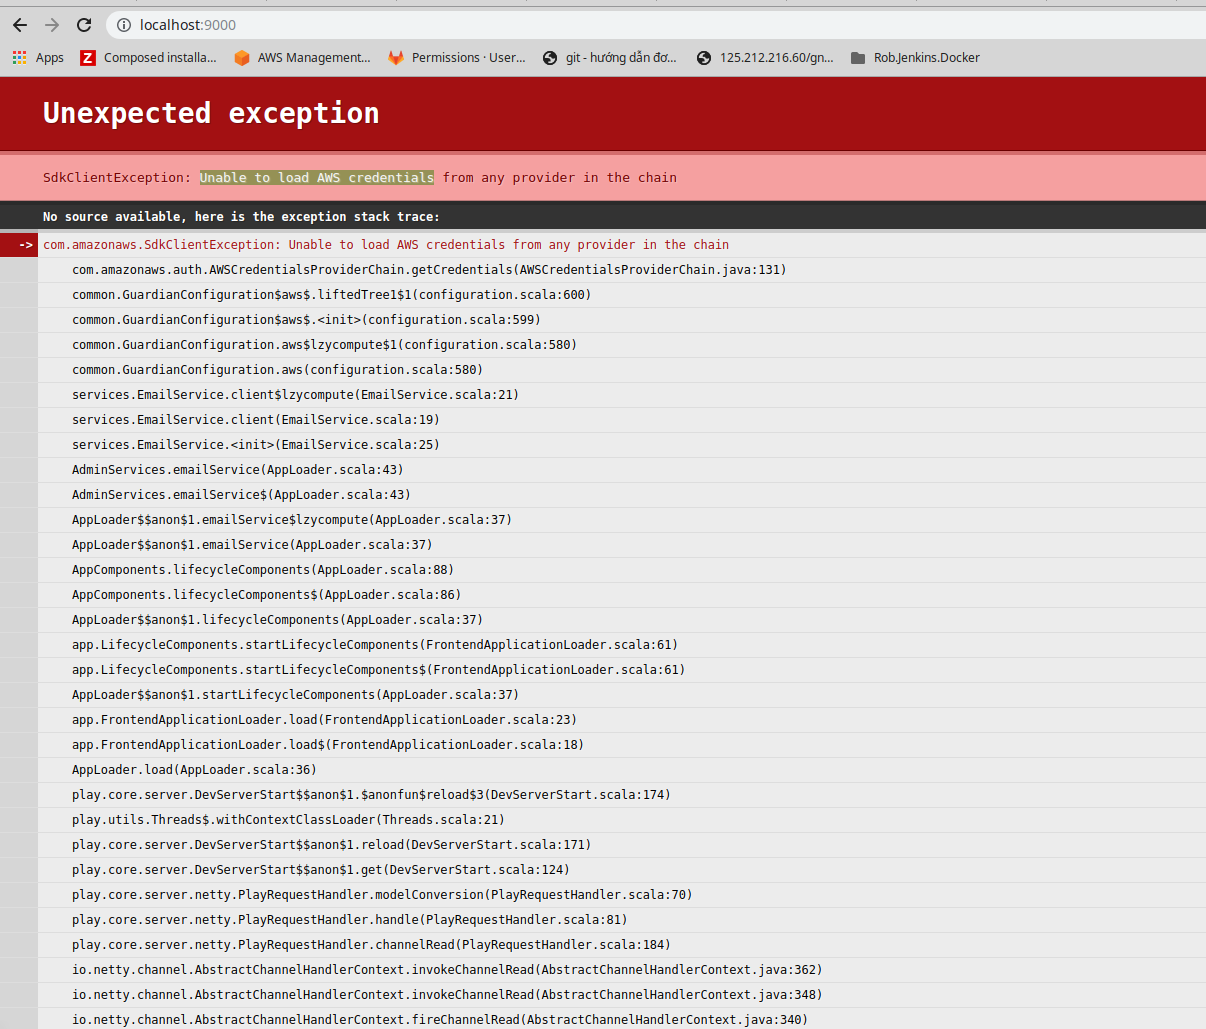Click 'No source available' stack trace header
Viewport: 1206px width, 1029px height.
[241, 216]
